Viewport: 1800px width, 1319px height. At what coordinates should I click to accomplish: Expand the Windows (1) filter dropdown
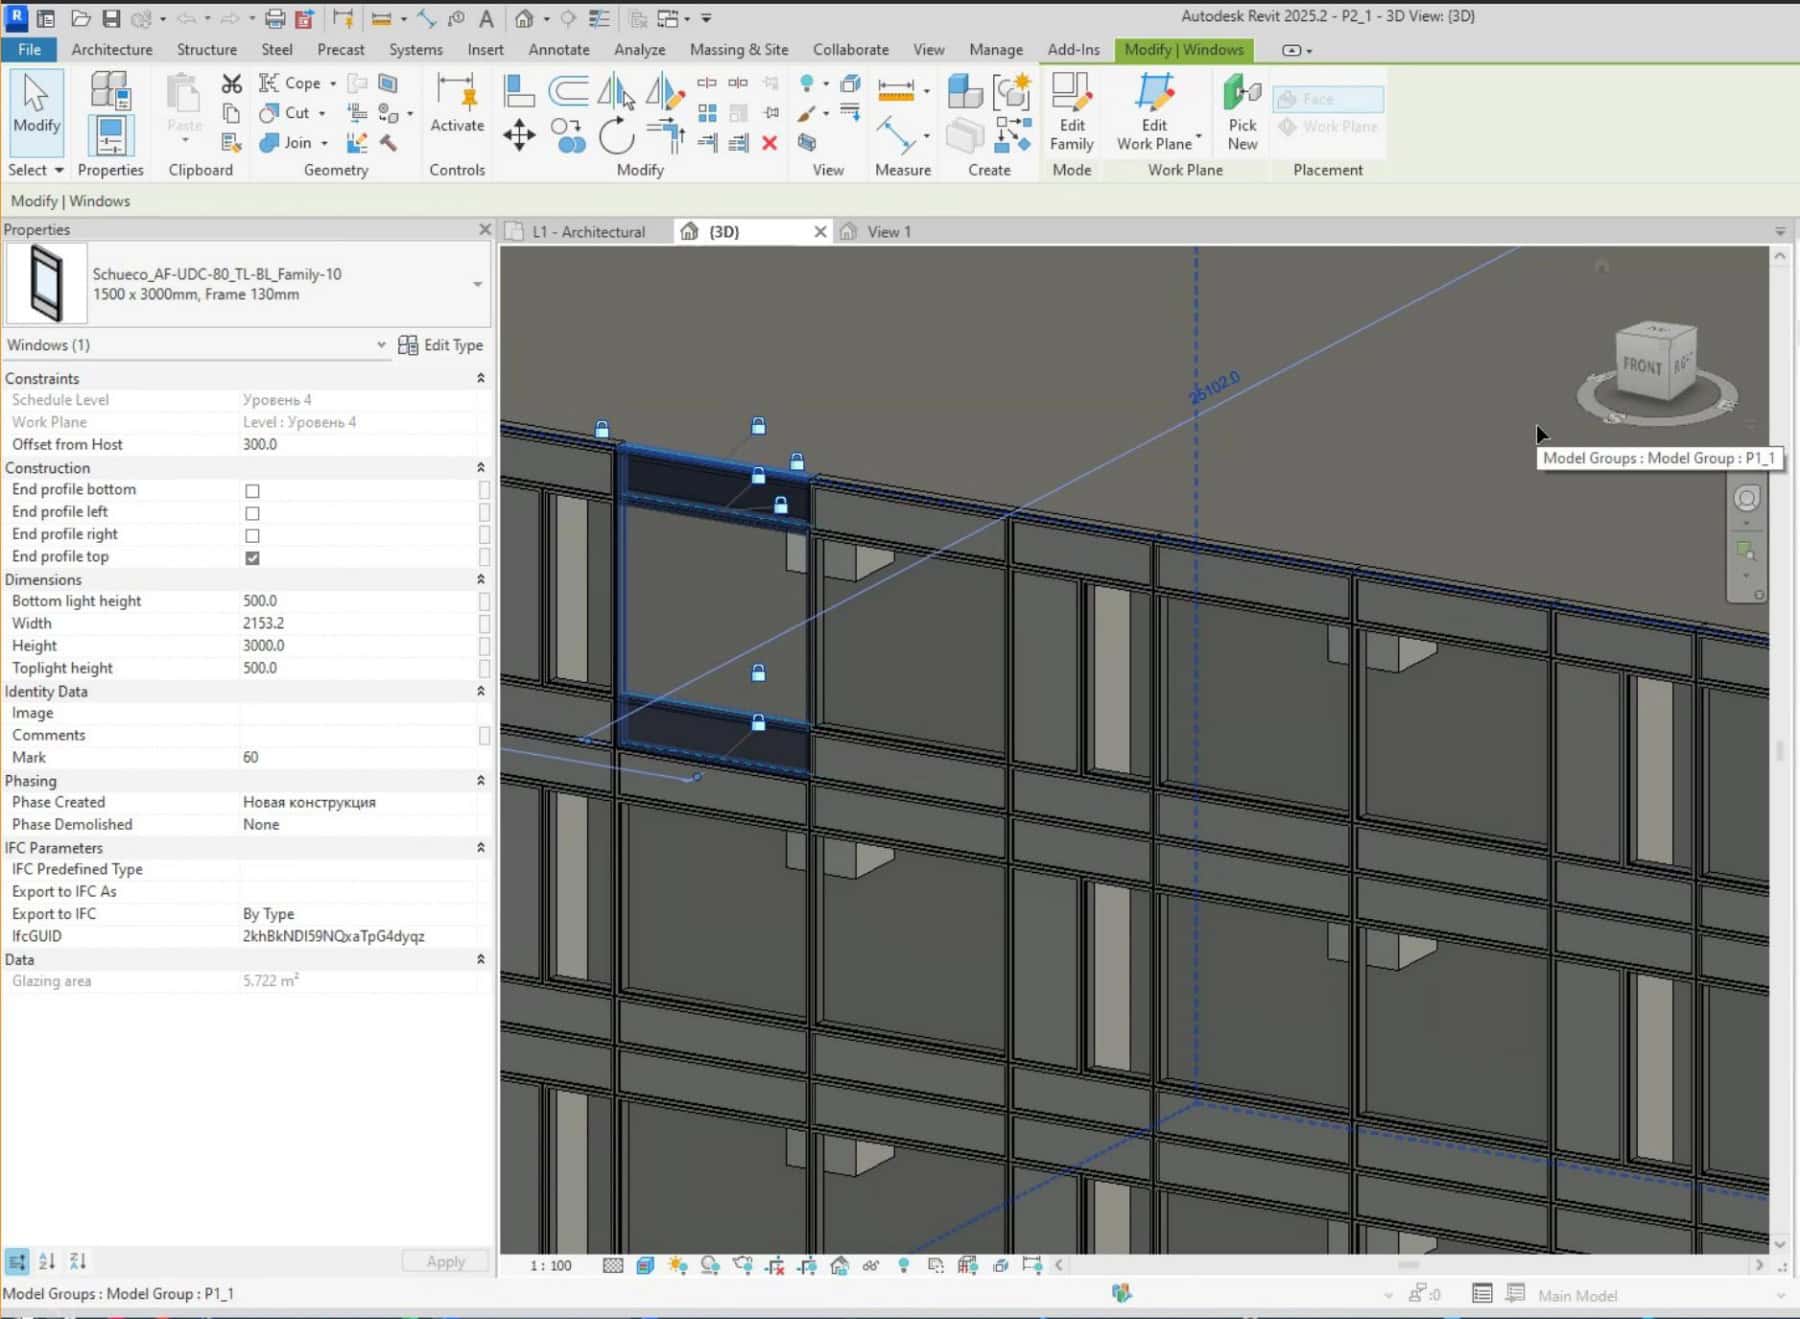[381, 345]
